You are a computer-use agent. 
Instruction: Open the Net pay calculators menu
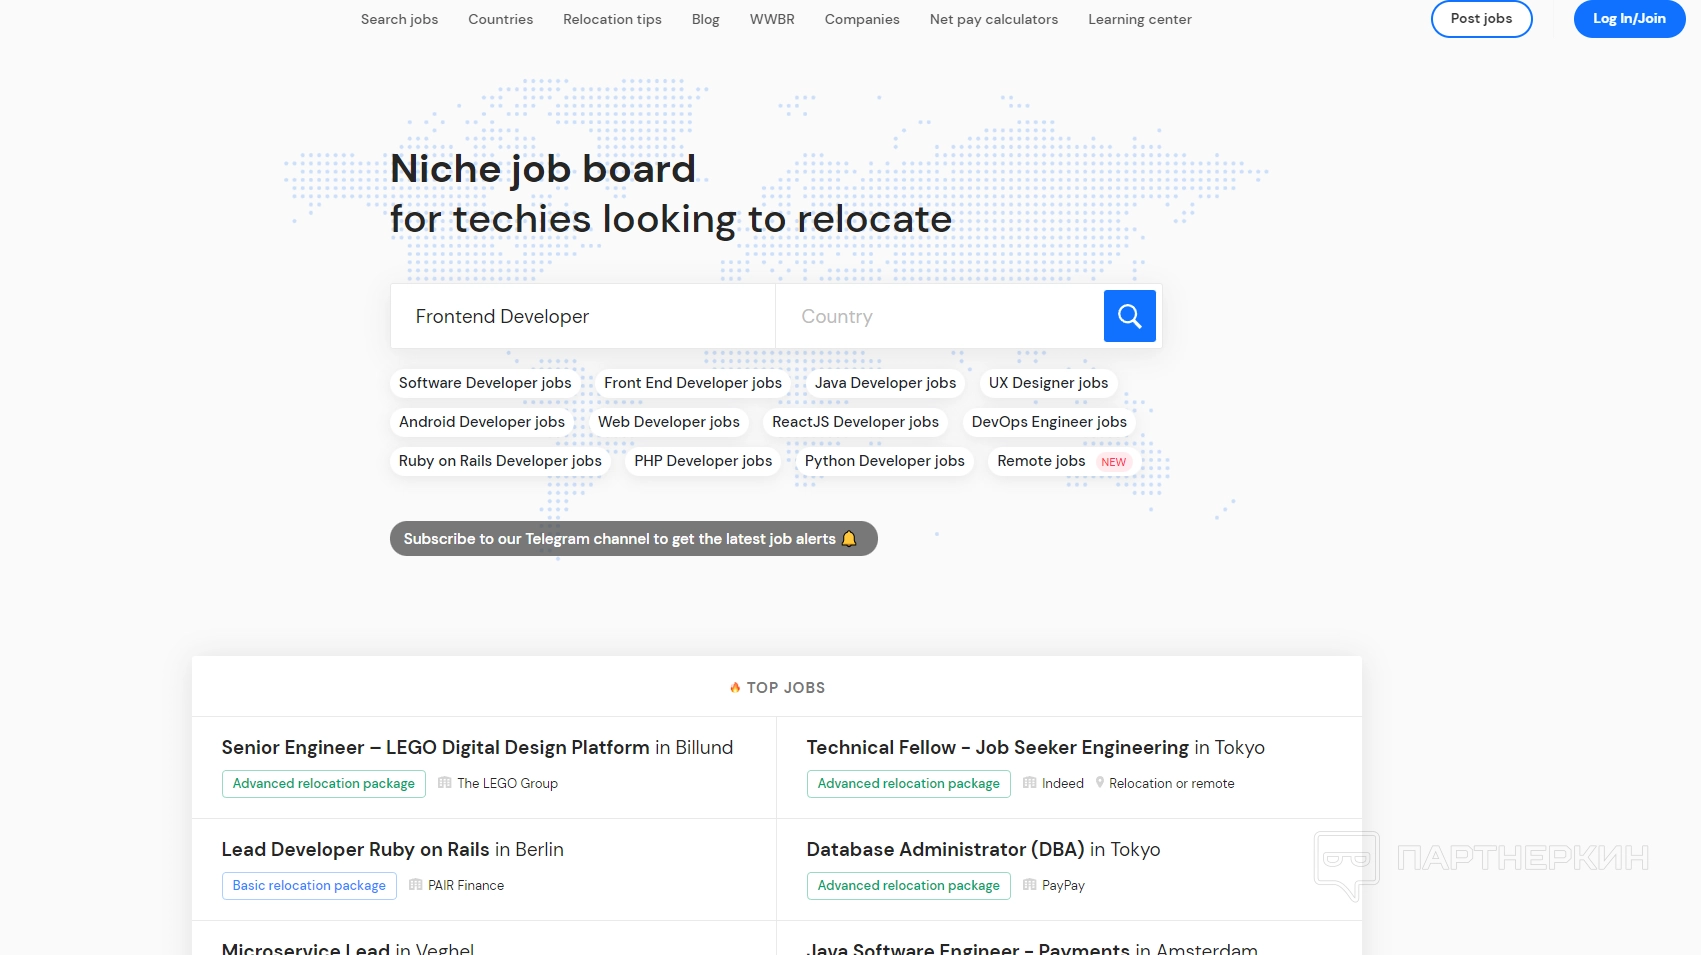[x=993, y=19]
